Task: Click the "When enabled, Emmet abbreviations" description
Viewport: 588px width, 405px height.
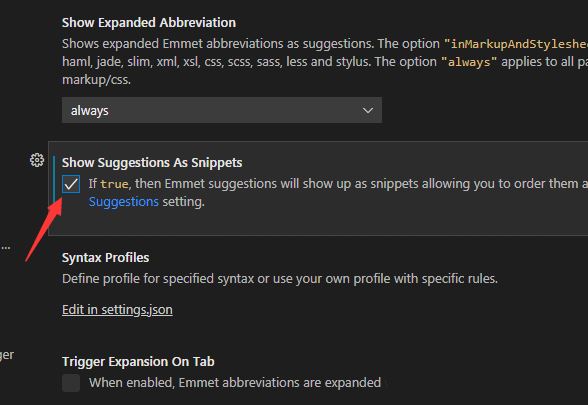Action: 235,382
